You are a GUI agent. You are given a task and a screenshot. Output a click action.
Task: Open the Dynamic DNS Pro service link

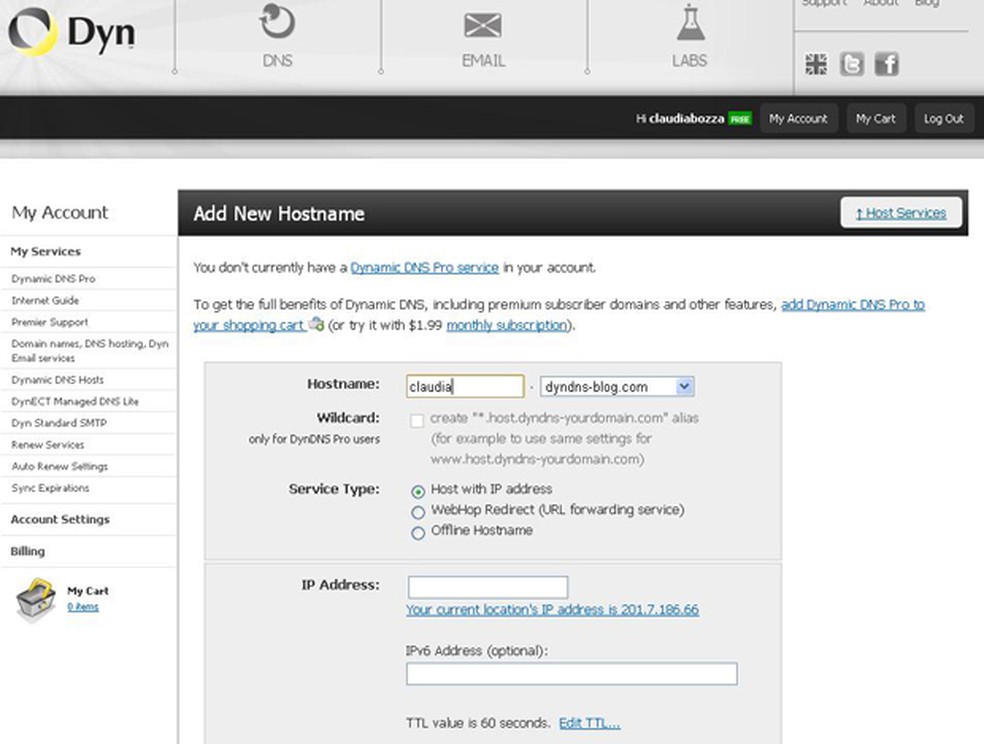[424, 267]
